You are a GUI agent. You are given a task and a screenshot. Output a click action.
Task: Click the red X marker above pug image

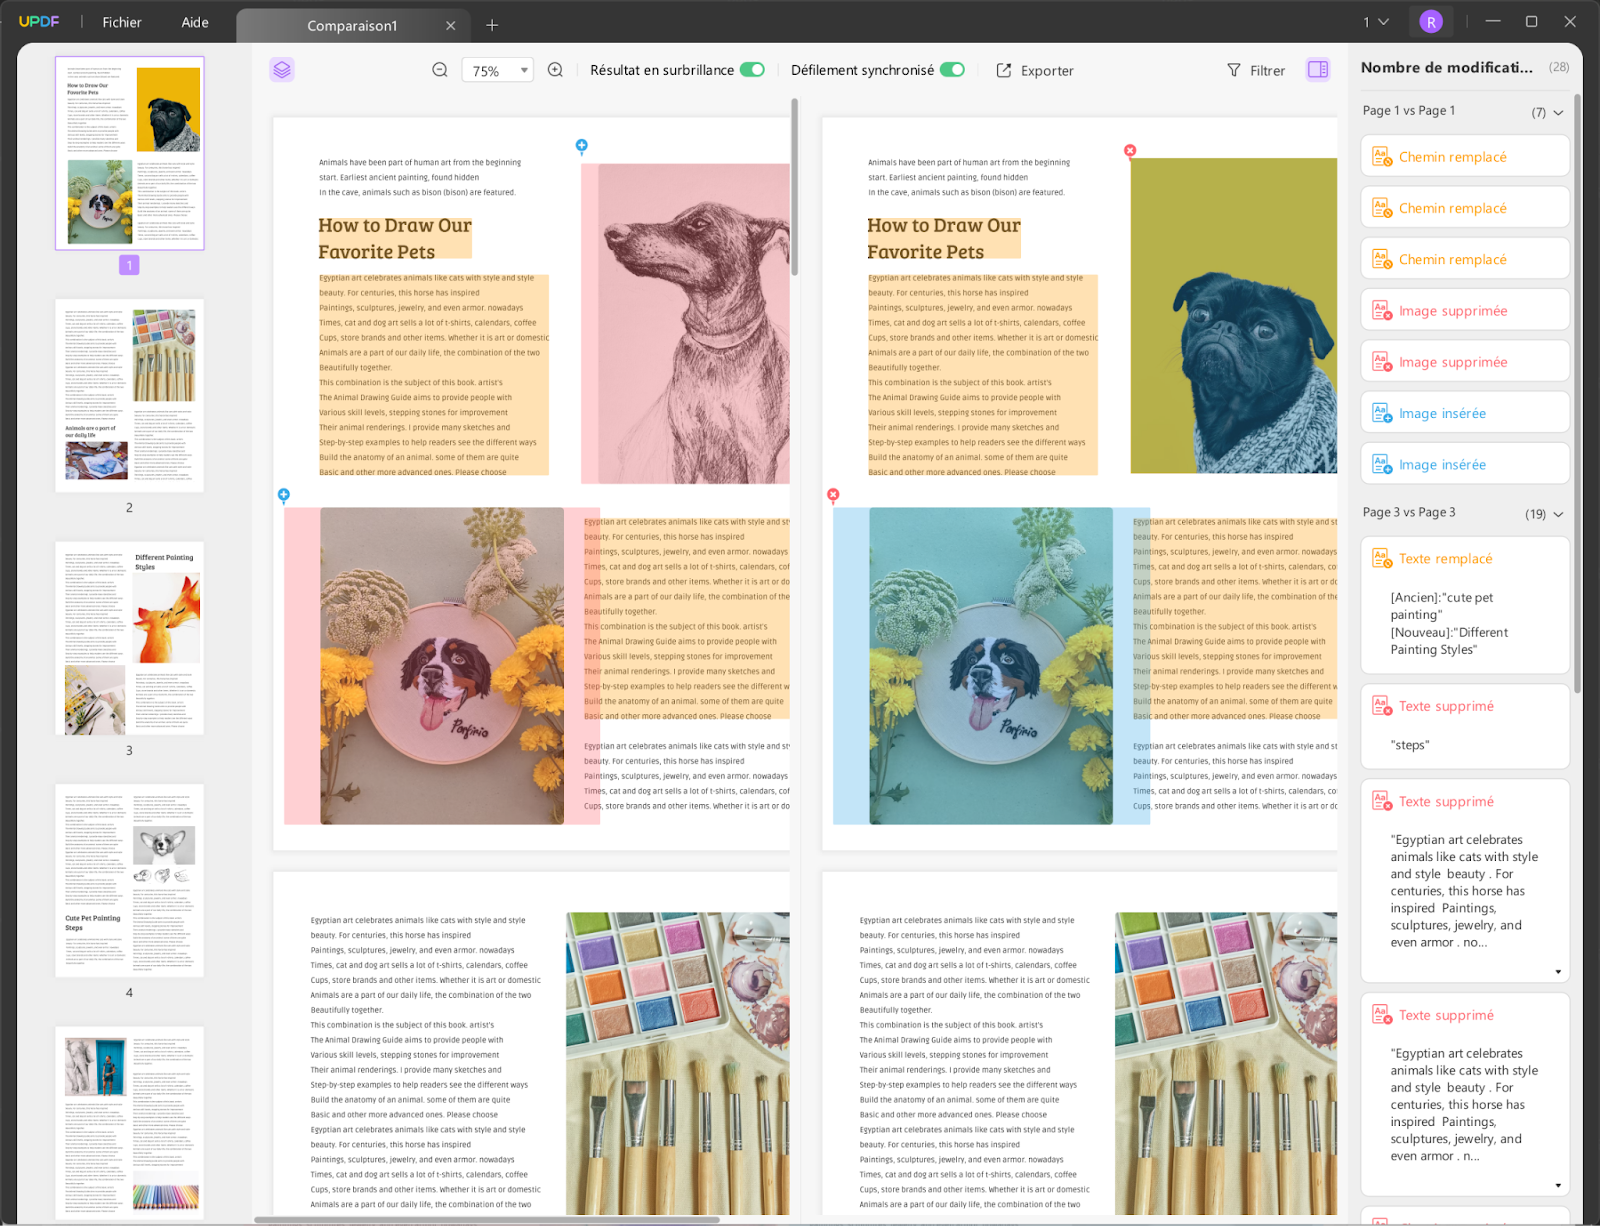[x=1130, y=151]
